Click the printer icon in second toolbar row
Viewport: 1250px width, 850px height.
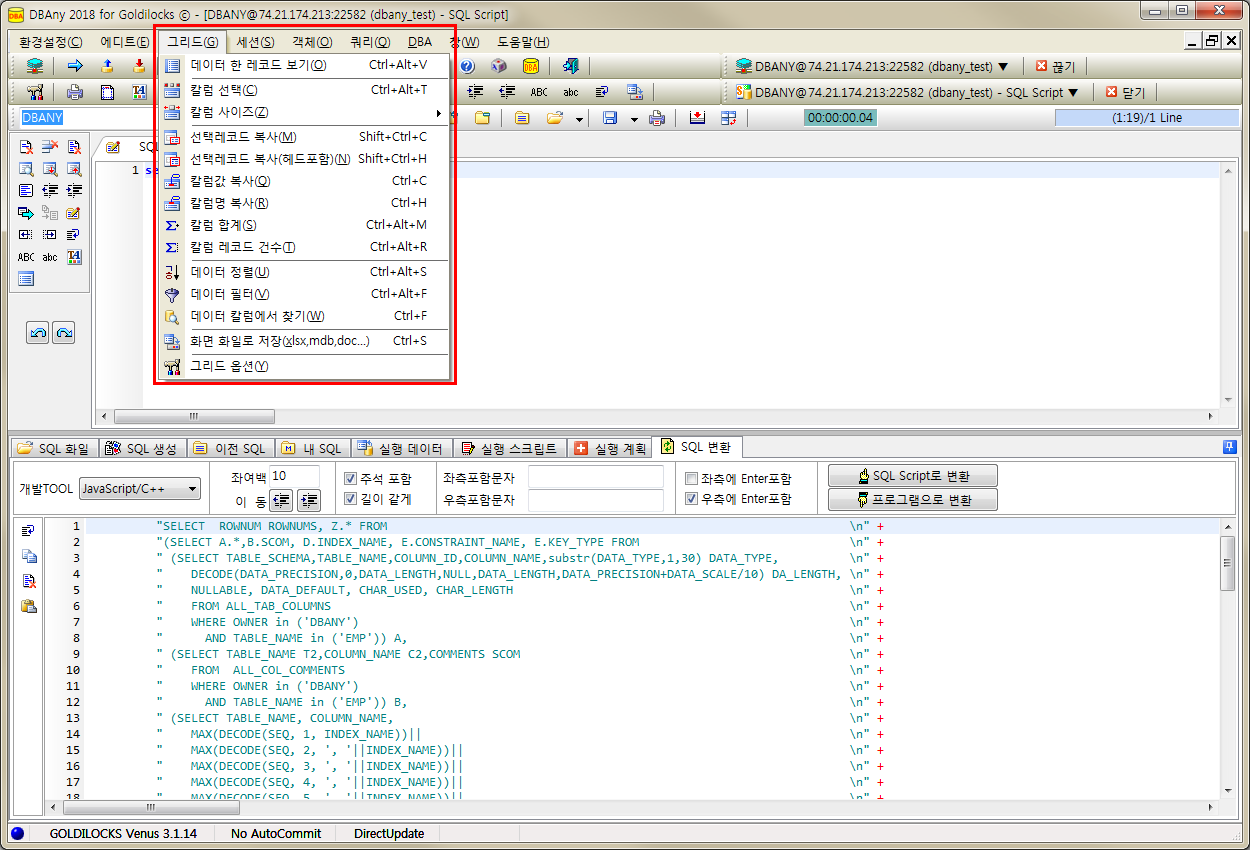click(75, 92)
